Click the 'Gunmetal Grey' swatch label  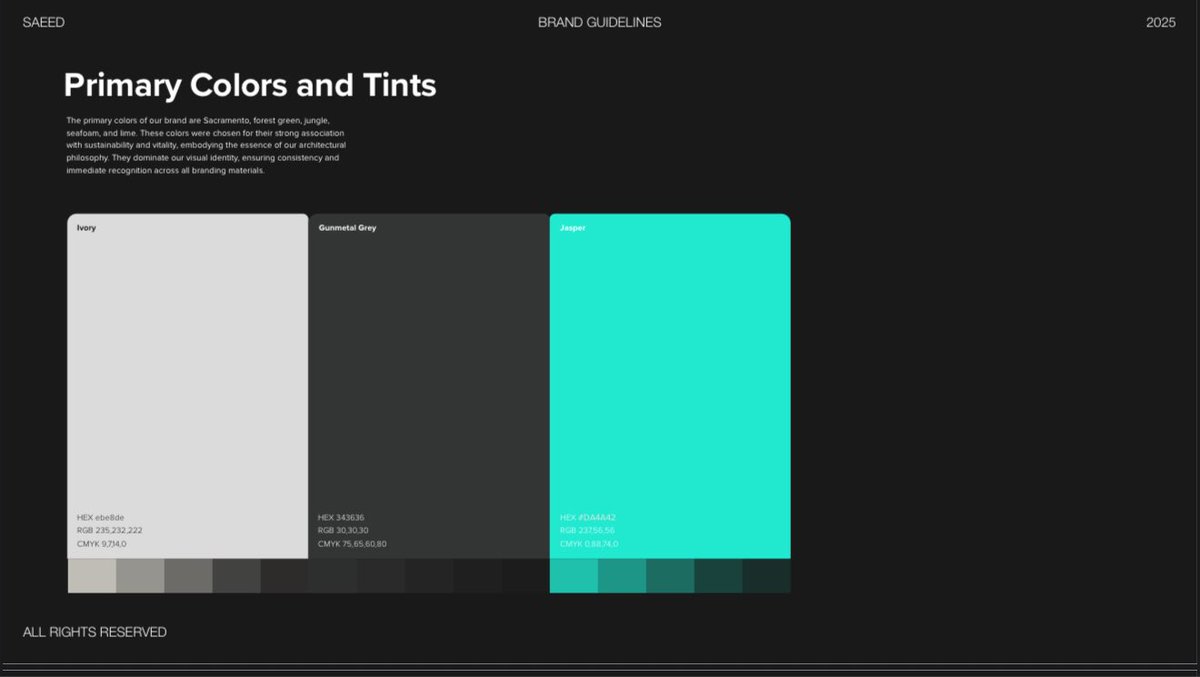[x=347, y=228]
